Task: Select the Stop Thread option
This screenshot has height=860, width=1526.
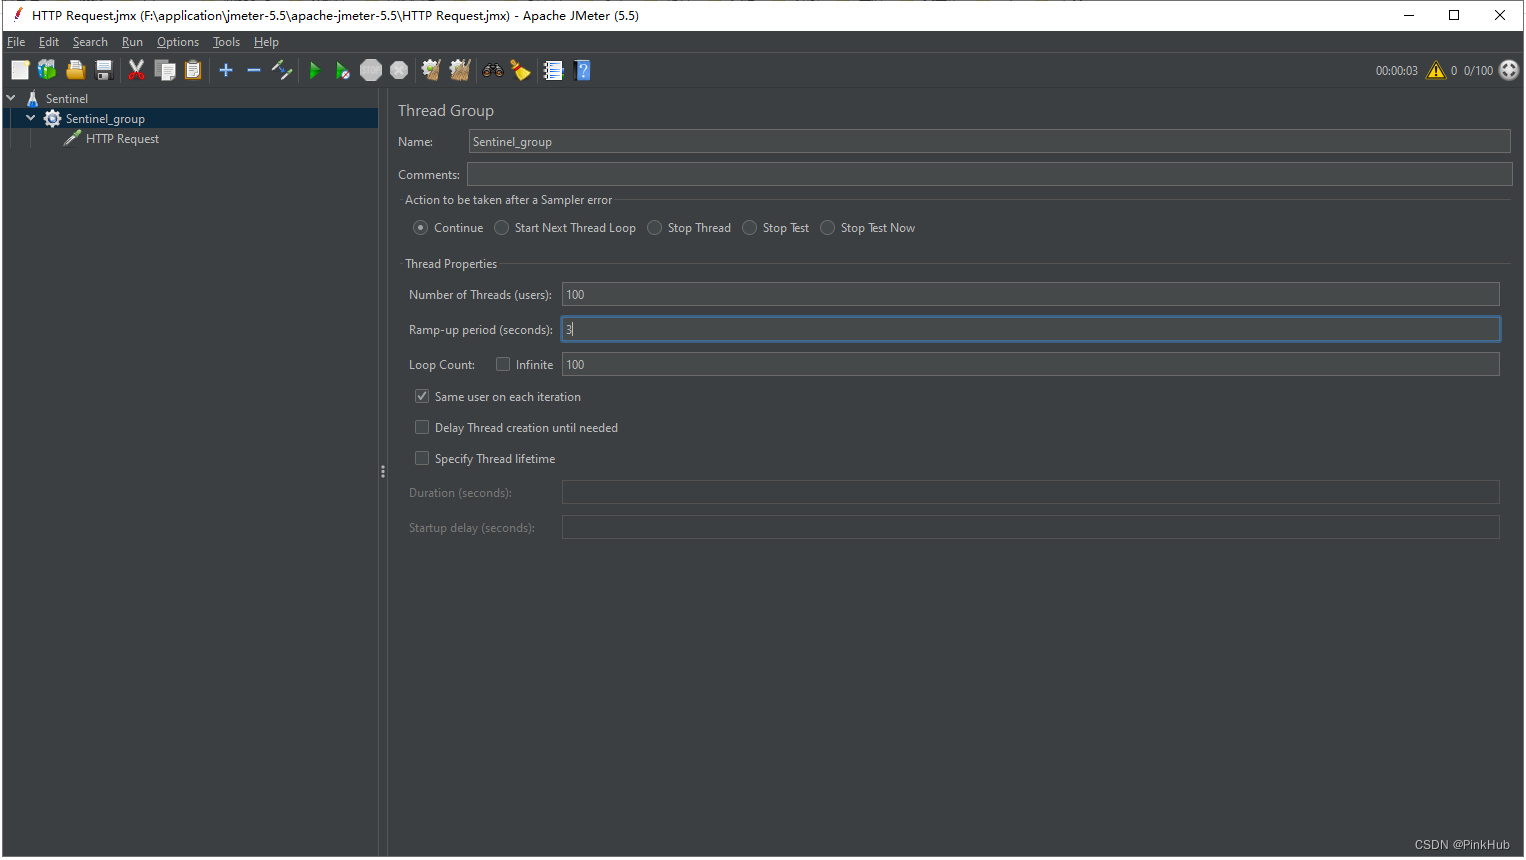Action: [x=655, y=228]
